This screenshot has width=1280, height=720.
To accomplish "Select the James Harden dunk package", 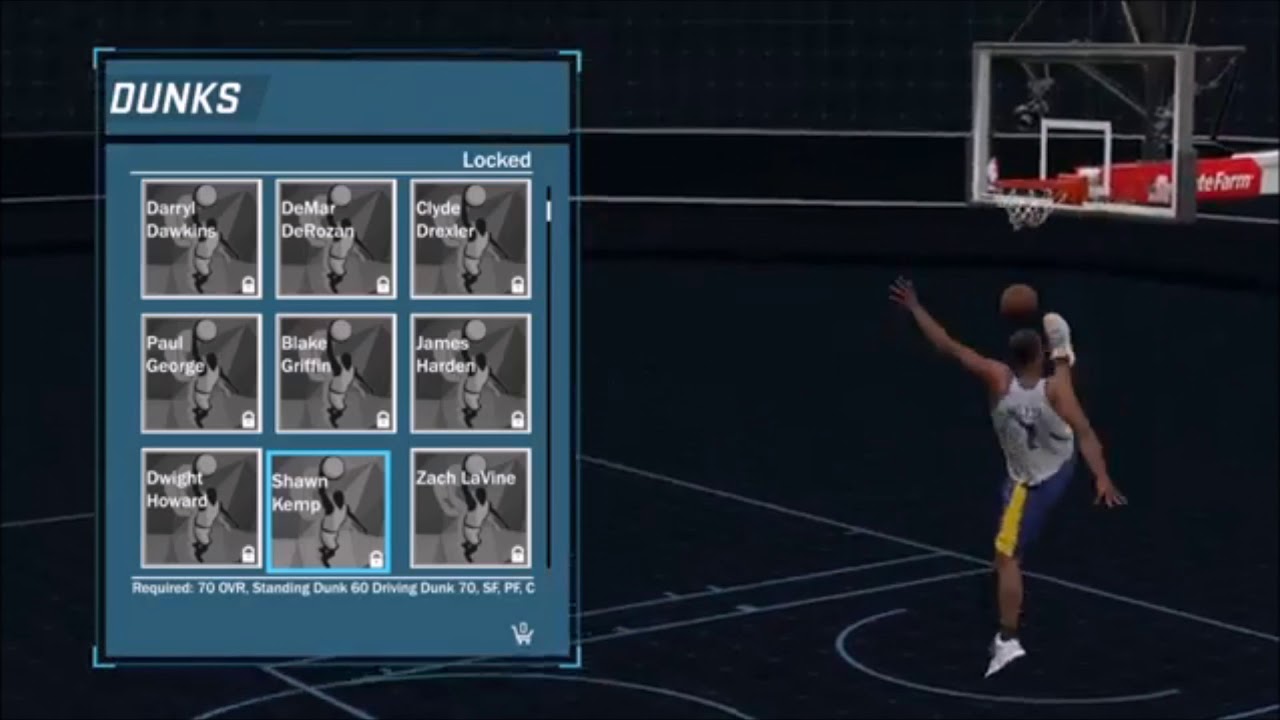I will click(x=471, y=374).
